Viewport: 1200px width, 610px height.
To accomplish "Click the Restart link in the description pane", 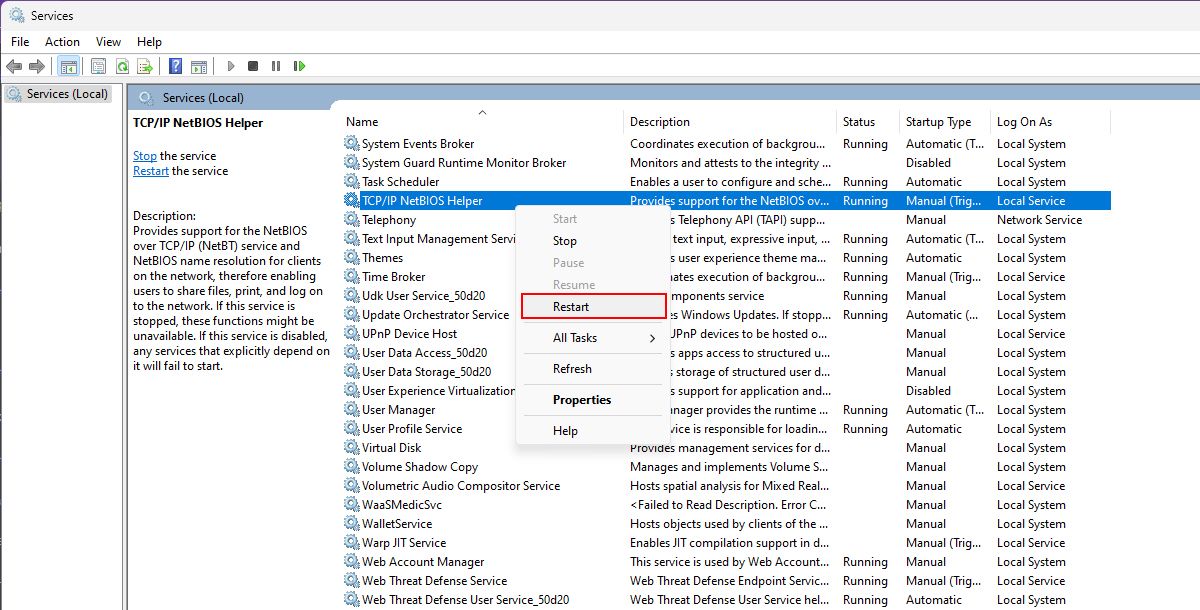I will pos(150,171).
